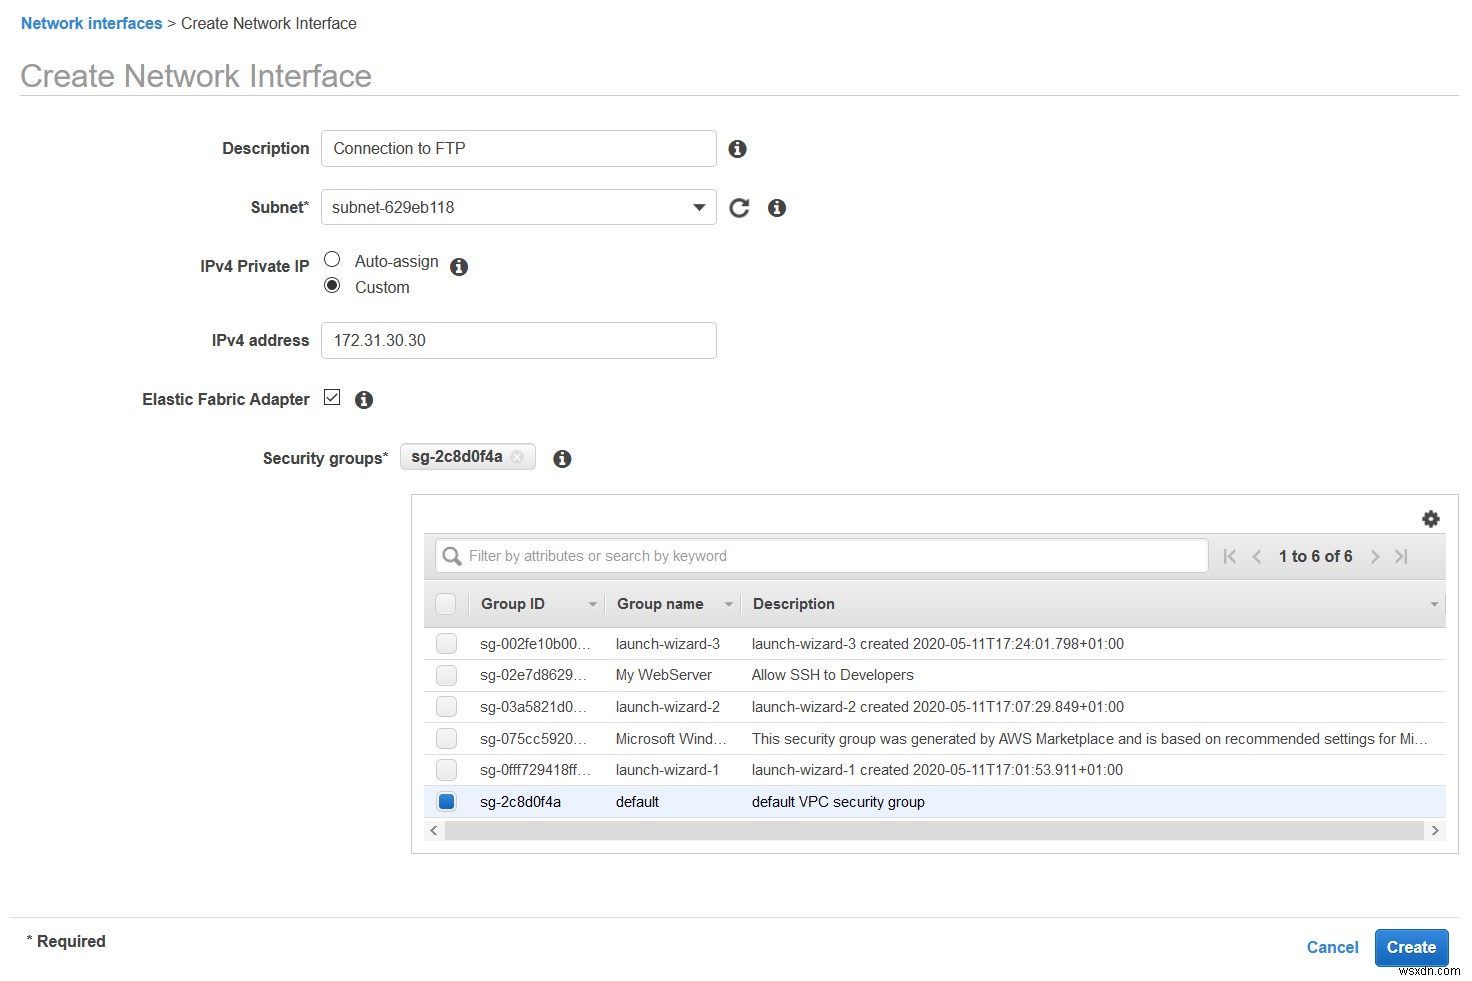The width and height of the screenshot is (1472, 981).
Task: Open the security groups table settings gear
Action: click(1431, 518)
